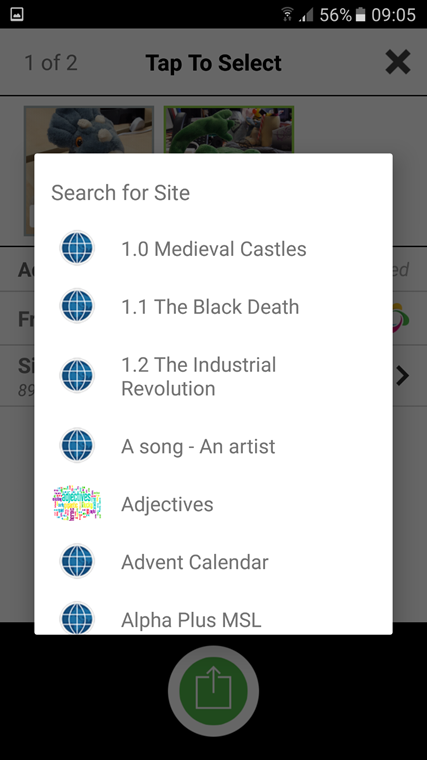
Task: Tap the globe icon beside Medieval Castles
Action: 77,248
